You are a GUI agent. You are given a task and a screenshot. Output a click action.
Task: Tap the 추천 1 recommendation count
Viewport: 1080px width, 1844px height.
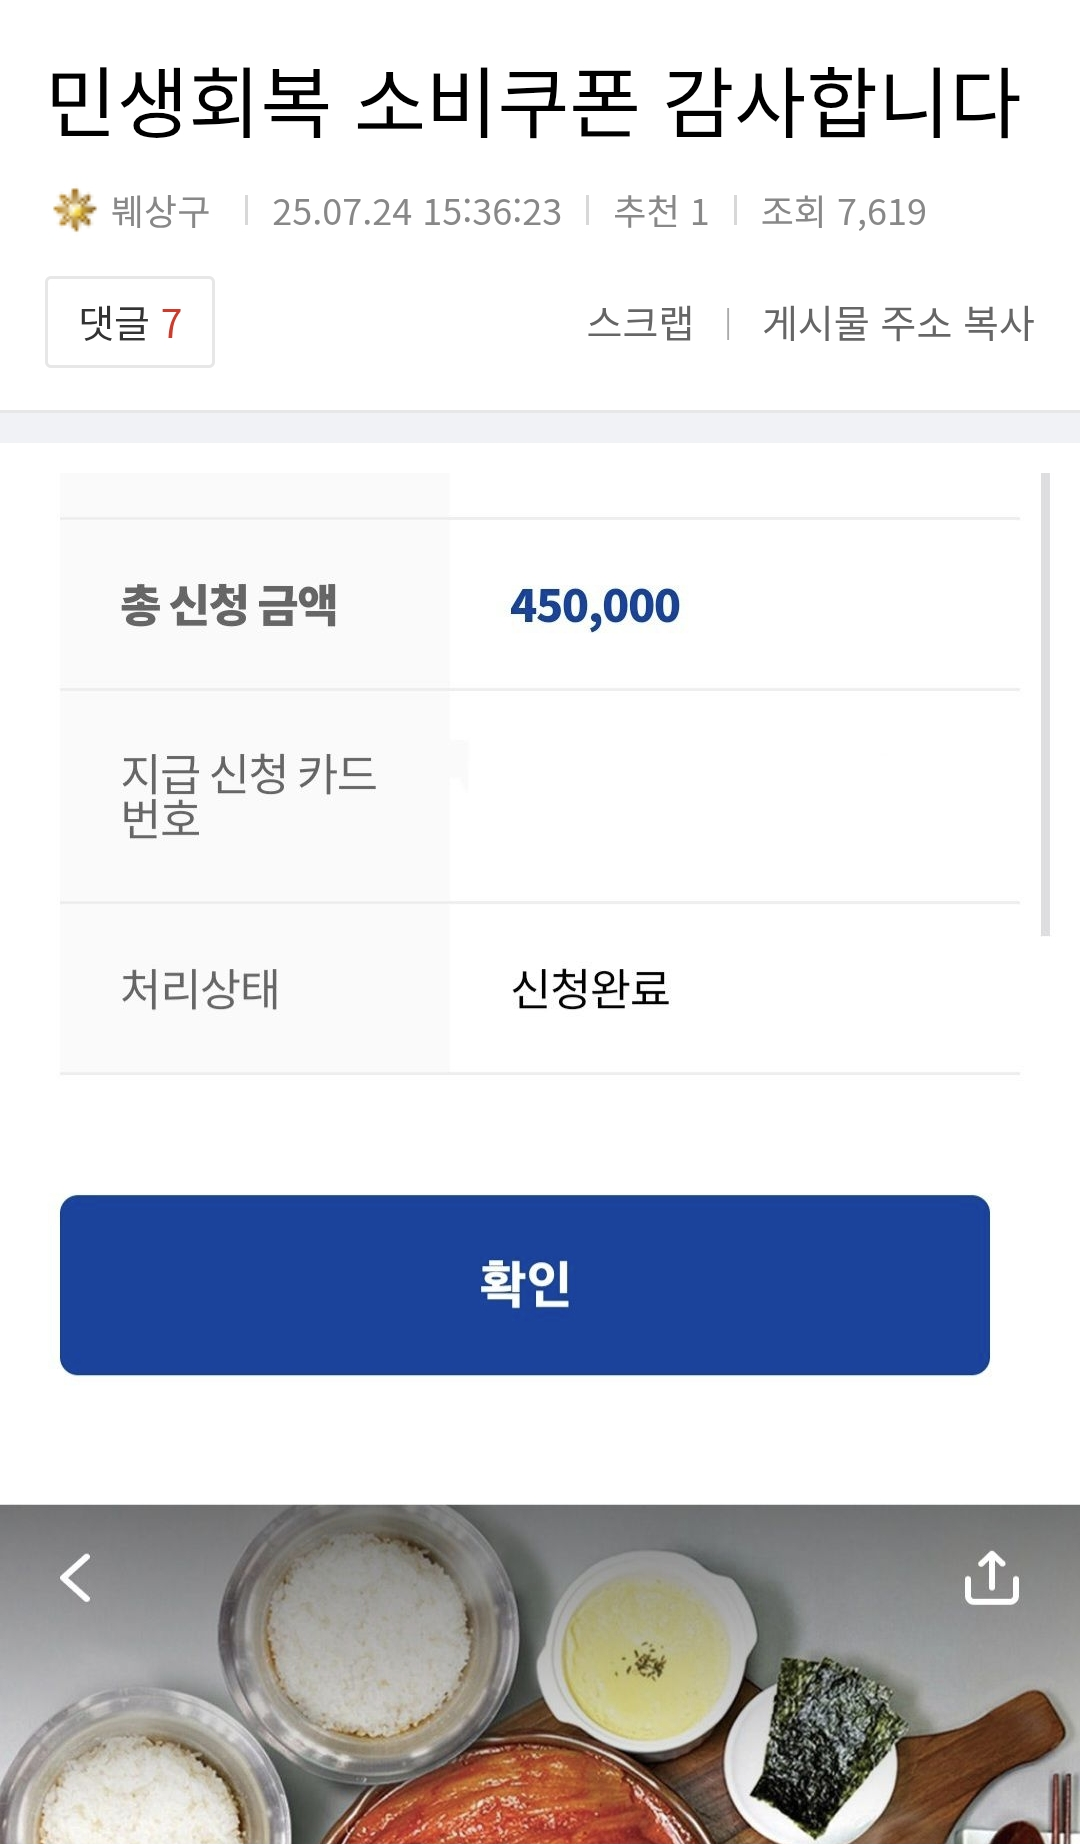coord(661,211)
